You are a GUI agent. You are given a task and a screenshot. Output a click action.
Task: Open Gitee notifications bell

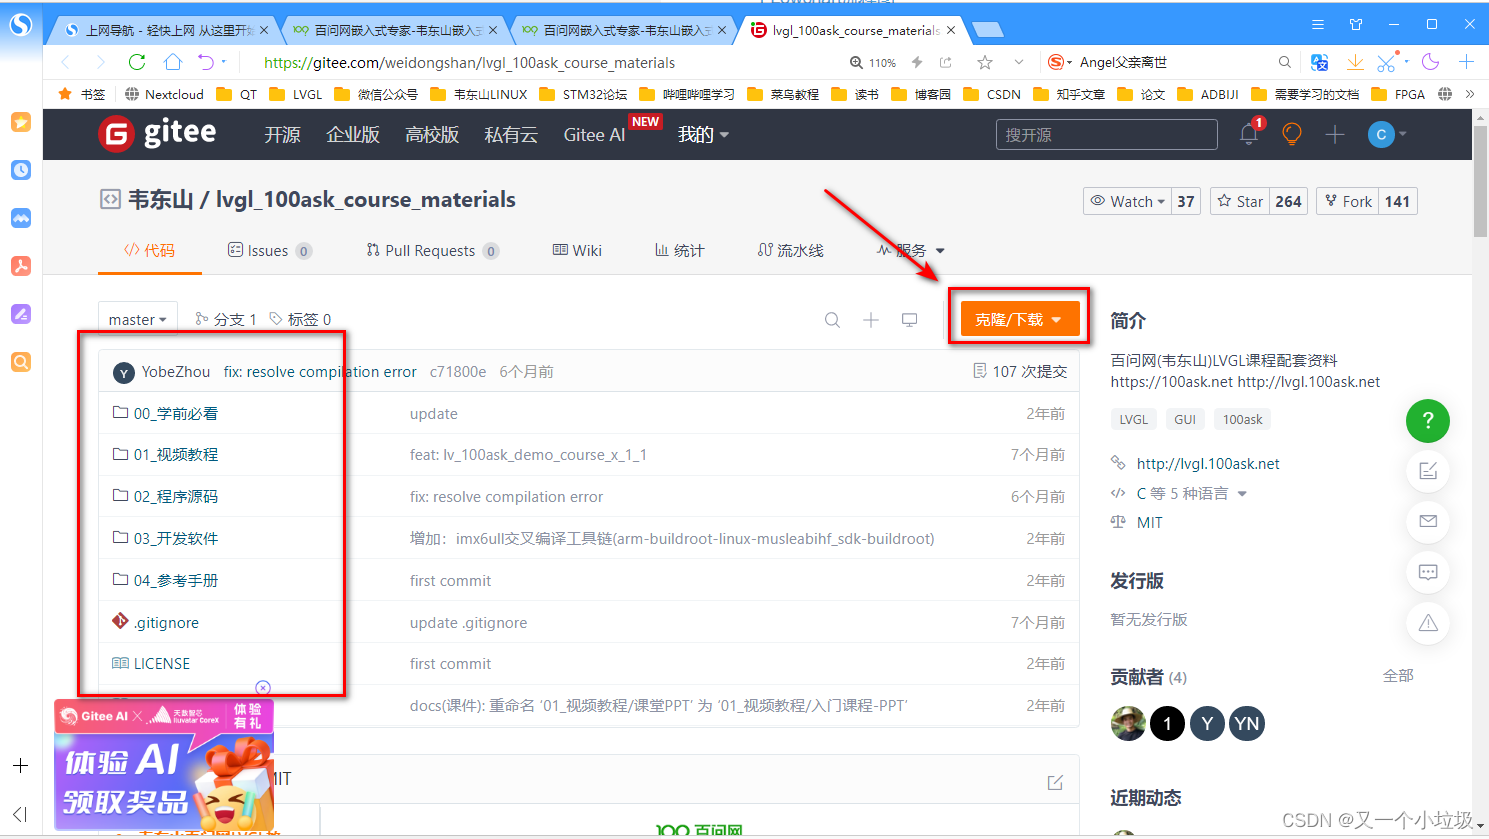(1249, 134)
